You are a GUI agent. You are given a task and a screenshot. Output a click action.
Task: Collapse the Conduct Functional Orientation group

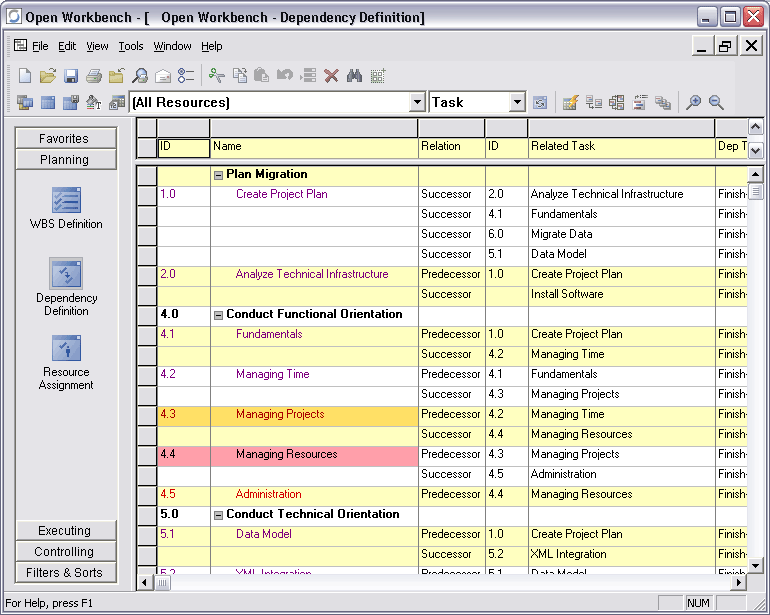pos(218,314)
